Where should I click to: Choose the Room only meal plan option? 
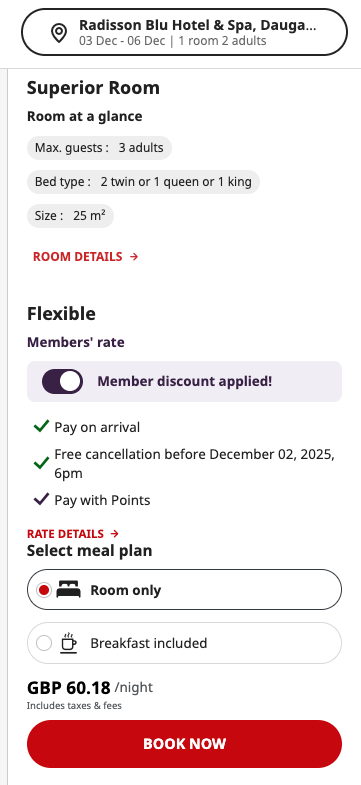click(x=184, y=590)
